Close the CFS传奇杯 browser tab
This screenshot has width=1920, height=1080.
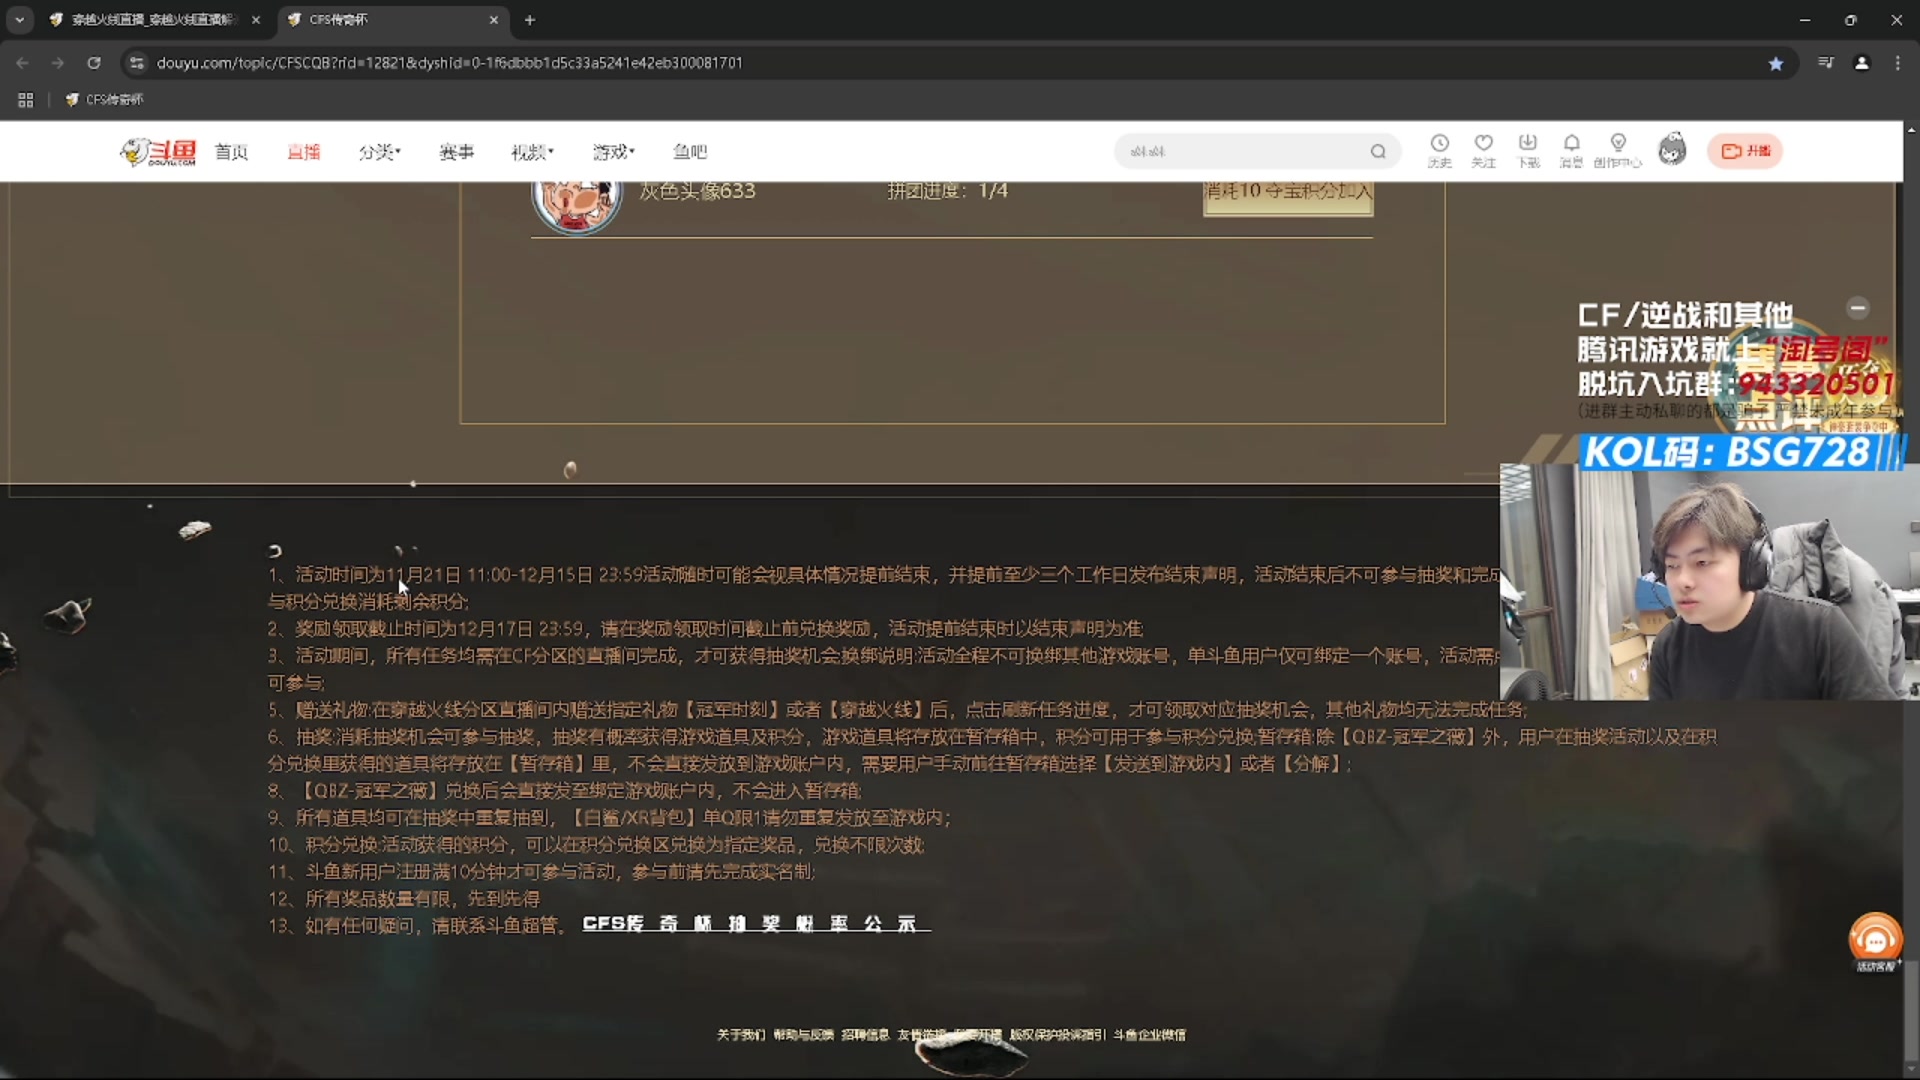[493, 20]
